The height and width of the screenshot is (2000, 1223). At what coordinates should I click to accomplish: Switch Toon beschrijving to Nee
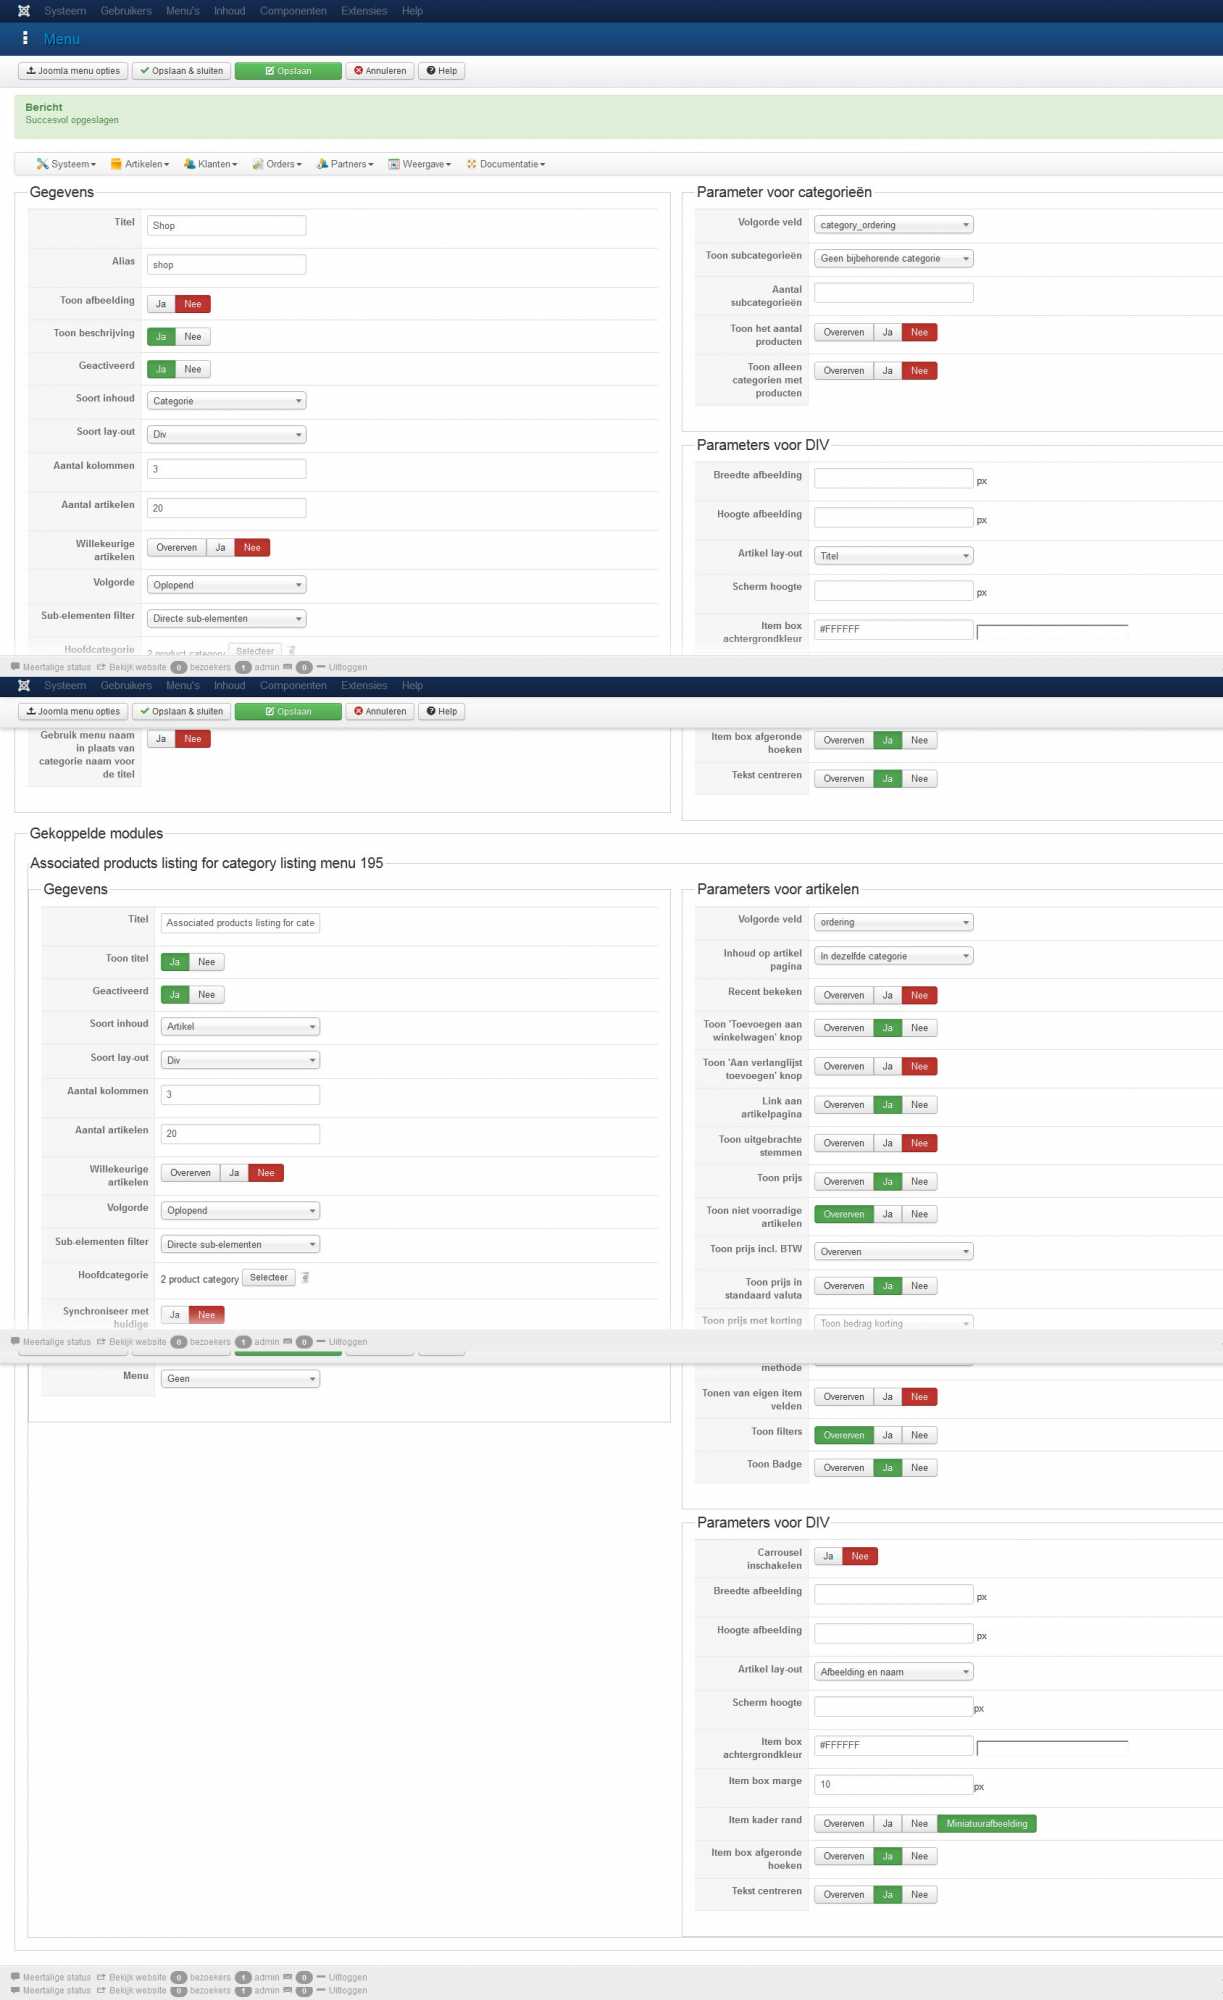pos(193,337)
